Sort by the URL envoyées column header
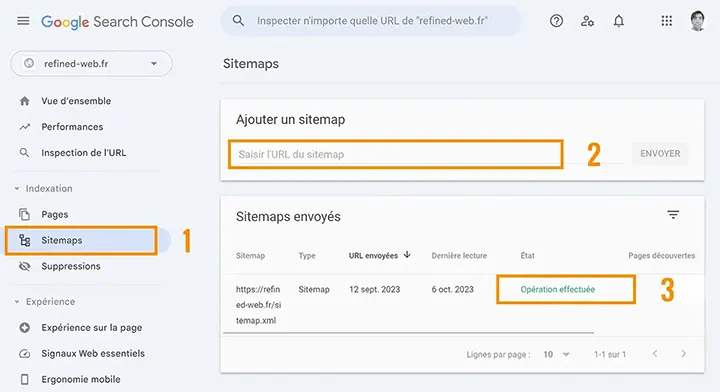The image size is (720, 392). (373, 255)
